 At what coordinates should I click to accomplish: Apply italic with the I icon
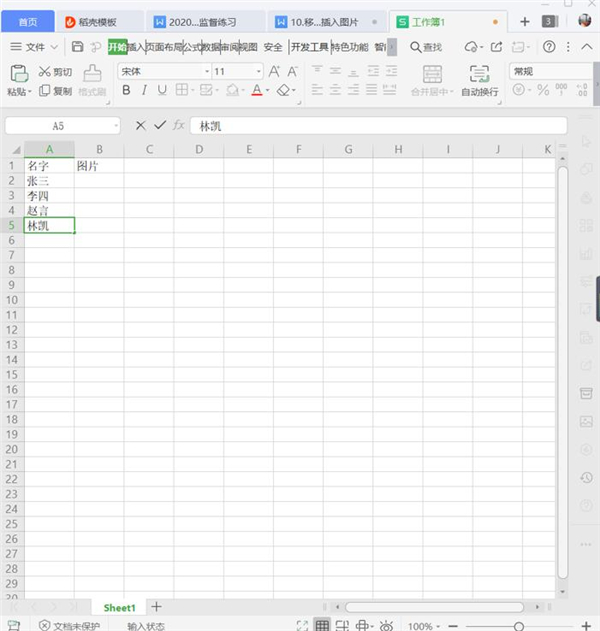pyautogui.click(x=144, y=90)
